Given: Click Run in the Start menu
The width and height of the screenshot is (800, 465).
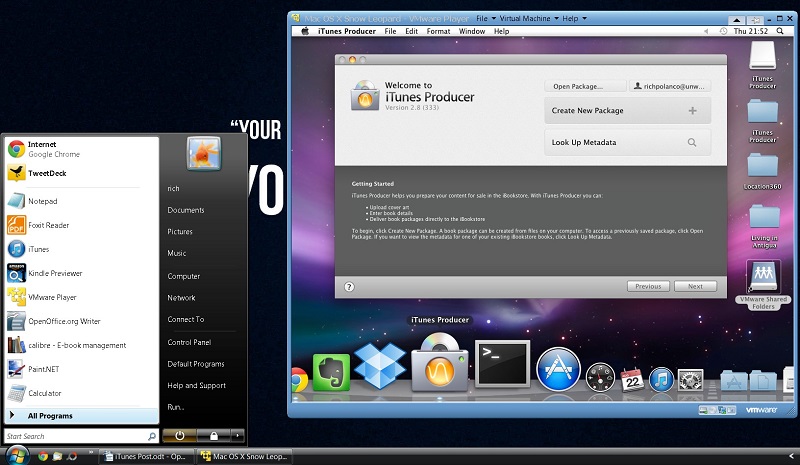Looking at the screenshot, I should pos(176,407).
